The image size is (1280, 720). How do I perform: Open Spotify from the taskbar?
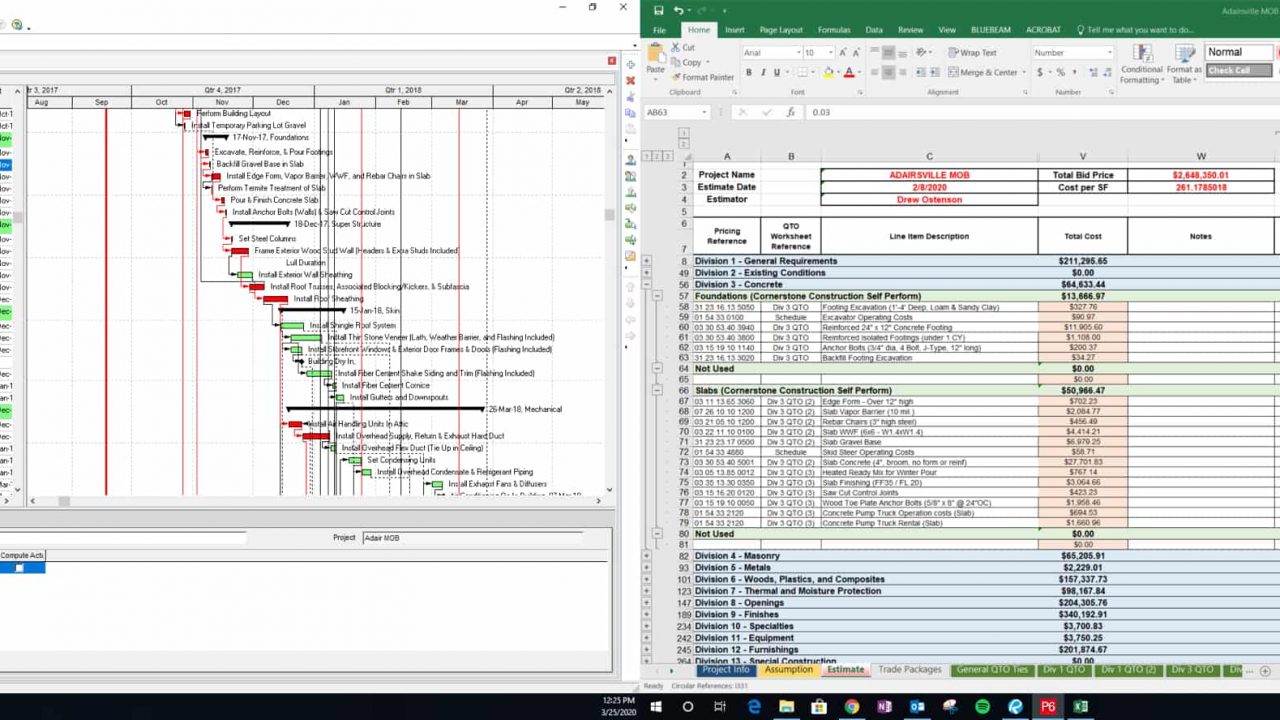(982, 706)
